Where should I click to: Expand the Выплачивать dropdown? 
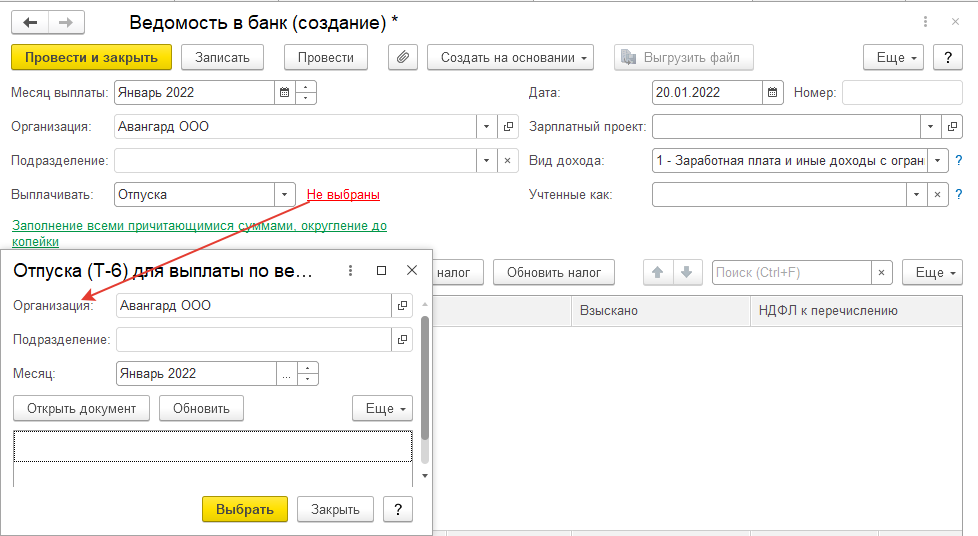pyautogui.click(x=285, y=194)
